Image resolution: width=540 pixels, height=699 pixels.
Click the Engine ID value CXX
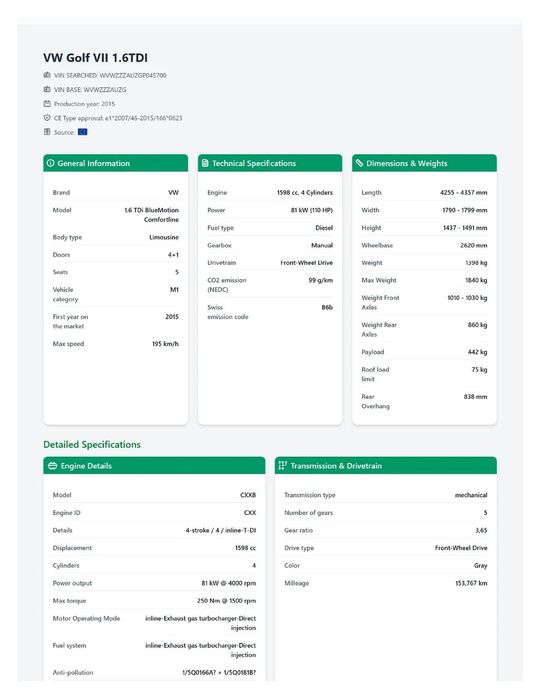coord(250,513)
